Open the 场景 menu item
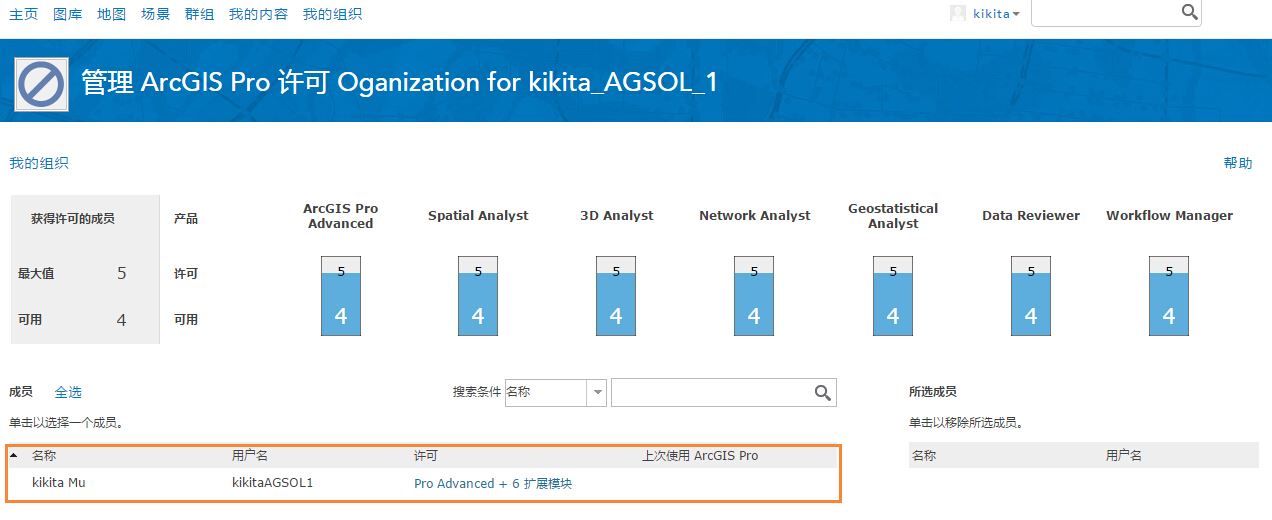The height and width of the screenshot is (520, 1272). [155, 14]
